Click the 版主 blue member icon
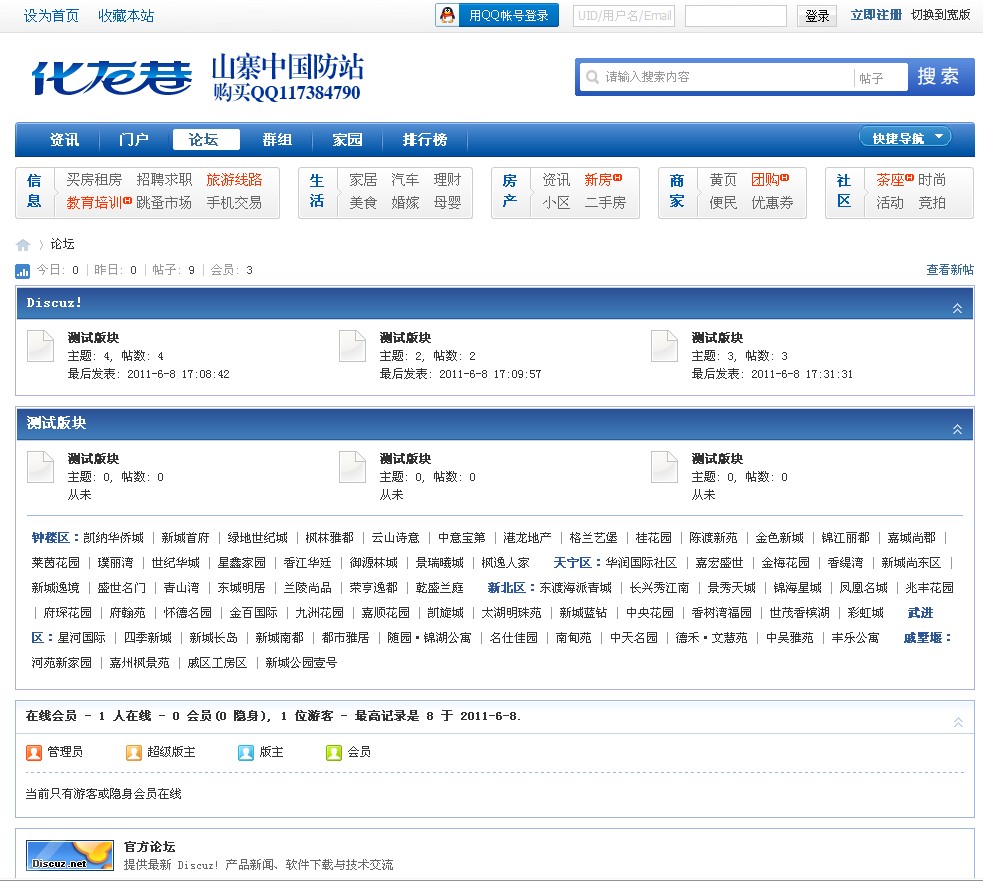This screenshot has height=881, width=983. [x=246, y=752]
